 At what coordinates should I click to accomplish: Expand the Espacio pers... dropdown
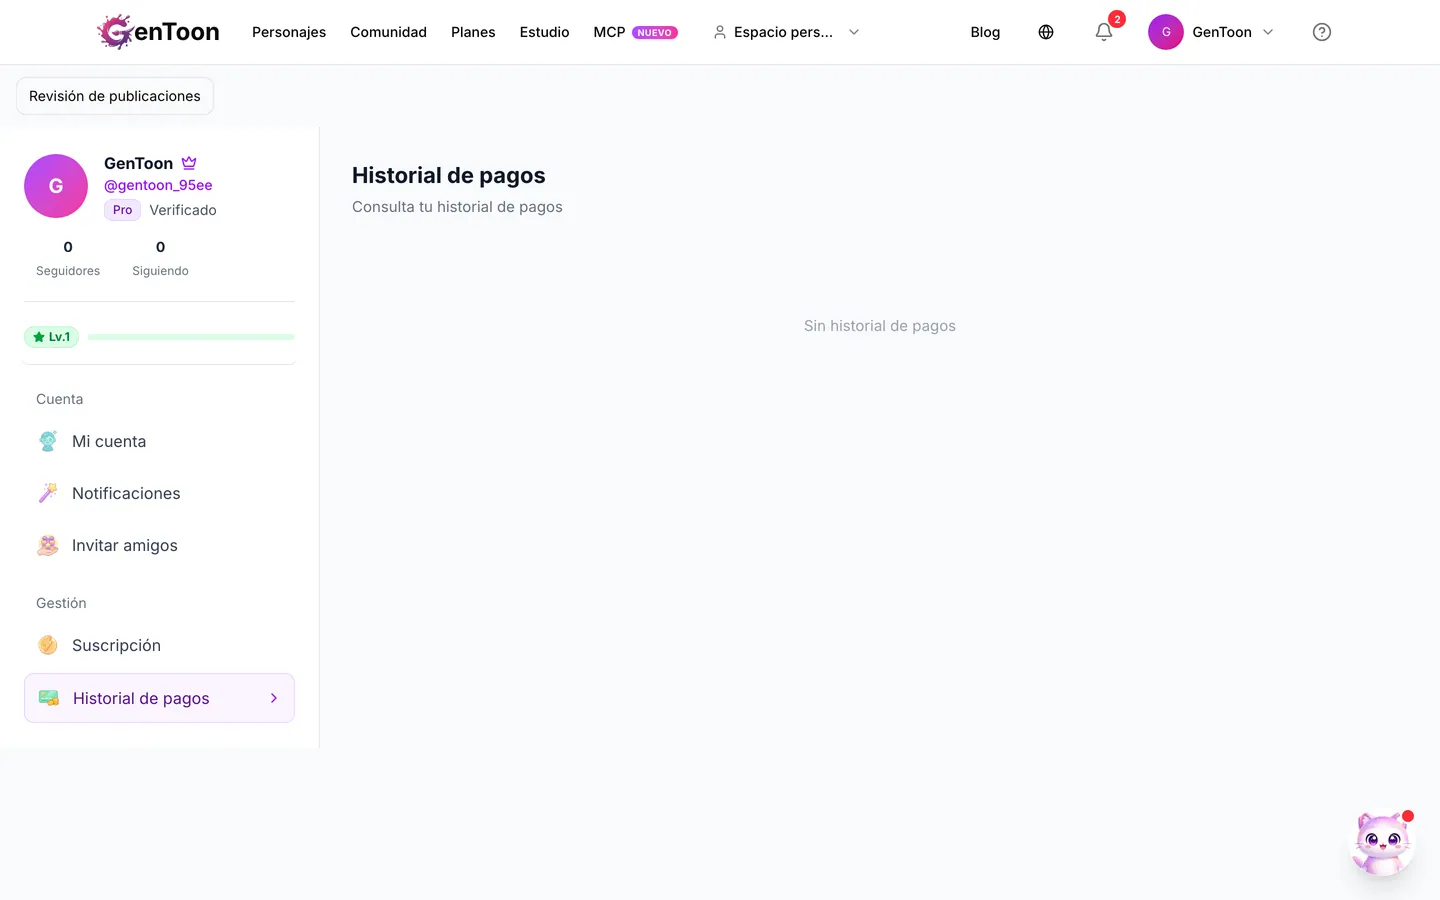pyautogui.click(x=786, y=32)
